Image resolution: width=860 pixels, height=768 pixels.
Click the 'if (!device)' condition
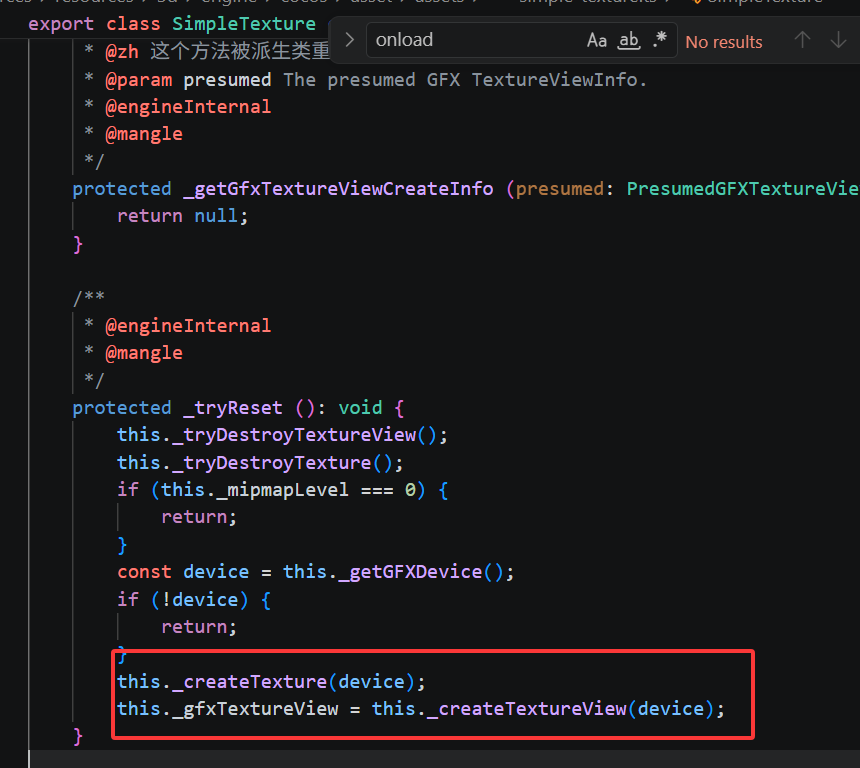pyautogui.click(x=183, y=600)
